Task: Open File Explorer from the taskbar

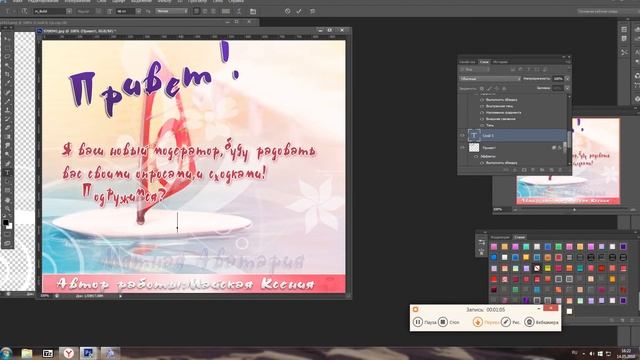Action: [27, 353]
